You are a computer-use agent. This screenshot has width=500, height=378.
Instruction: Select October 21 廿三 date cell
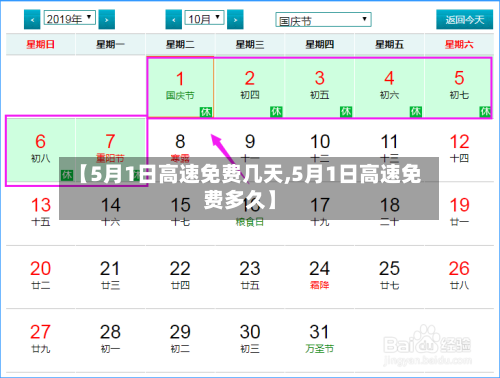click(110, 277)
